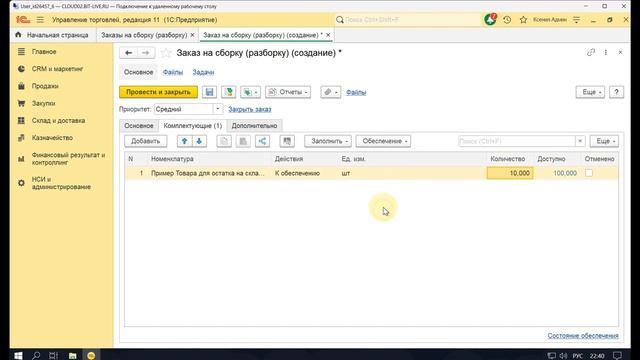The image size is (640, 360).
Task: Move the row up with the blue arrow
Action: (184, 141)
